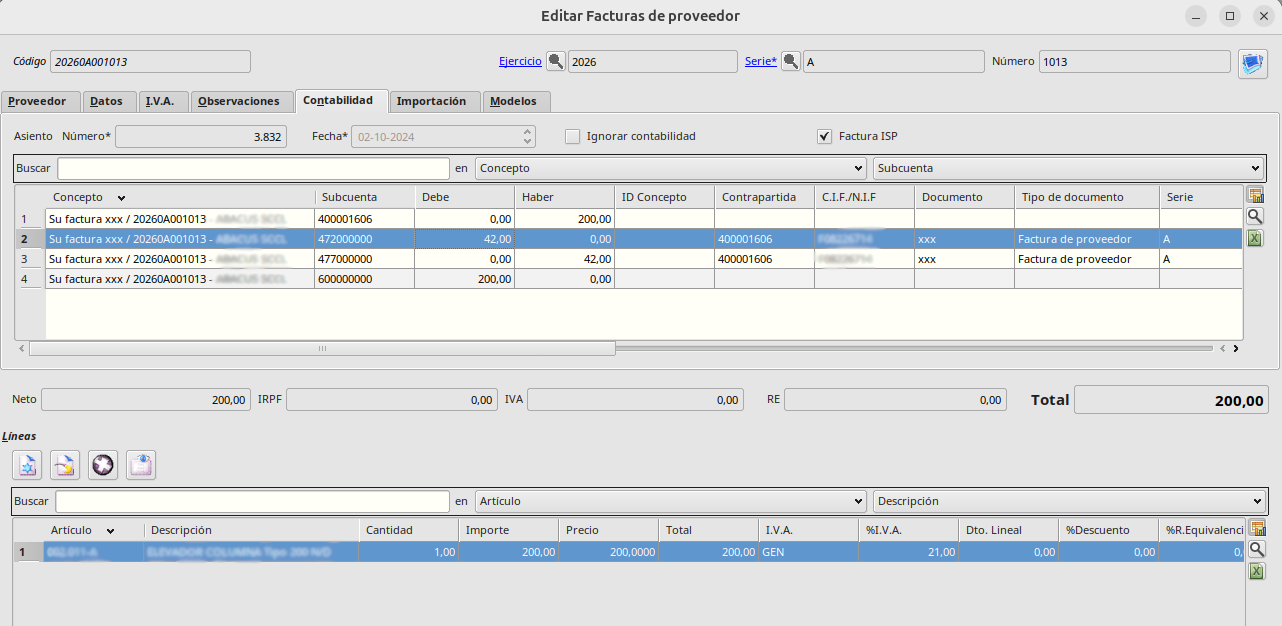Click the Buscar input above the lines grid
This screenshot has width=1282, height=626.
click(x=253, y=501)
